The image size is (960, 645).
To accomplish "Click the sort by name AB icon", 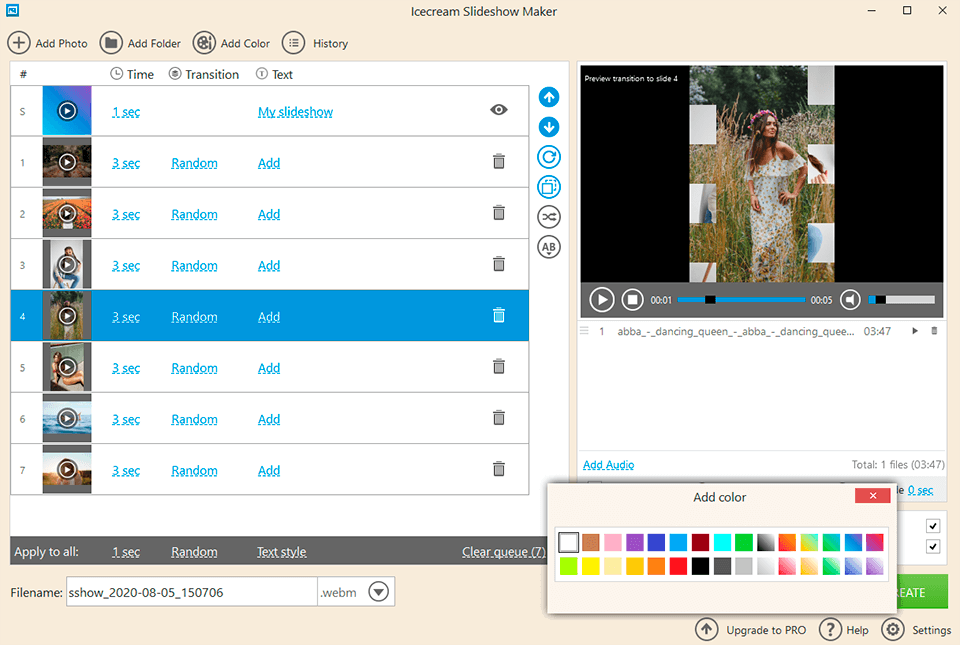I will coord(549,247).
